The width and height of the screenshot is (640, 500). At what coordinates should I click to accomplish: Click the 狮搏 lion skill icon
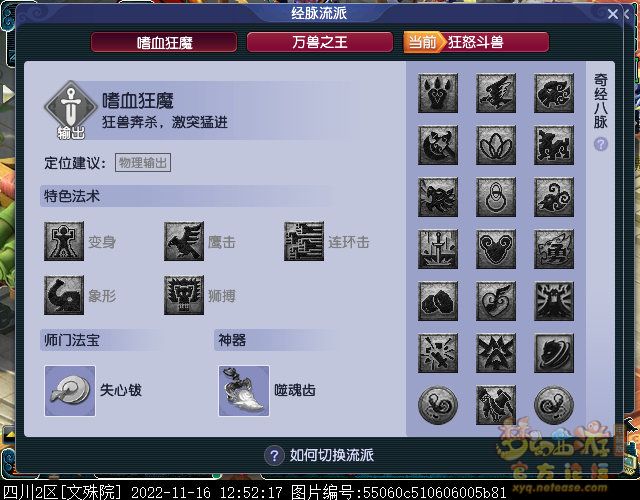click(184, 295)
